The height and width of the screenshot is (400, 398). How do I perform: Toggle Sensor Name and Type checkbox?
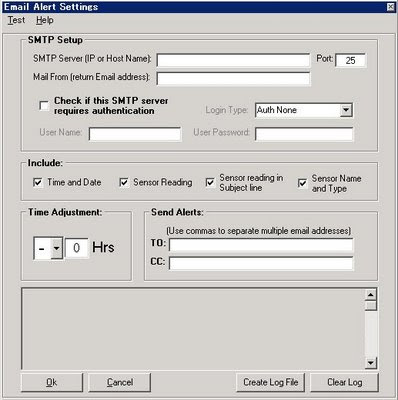[x=302, y=183]
